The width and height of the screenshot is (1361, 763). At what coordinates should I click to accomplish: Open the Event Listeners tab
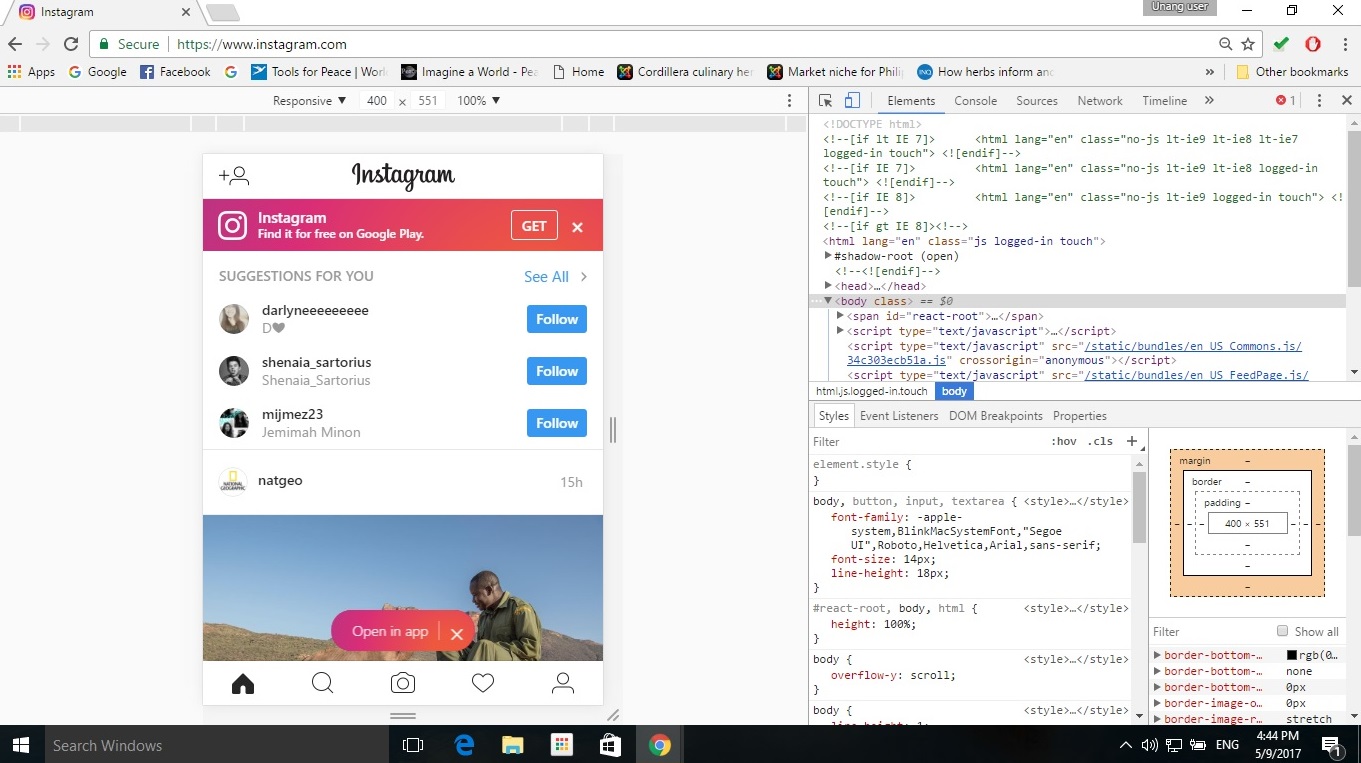(899, 416)
